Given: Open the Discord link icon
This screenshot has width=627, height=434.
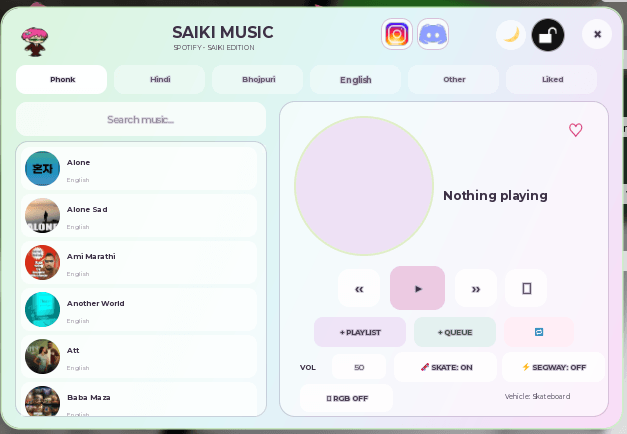Looking at the screenshot, I should [433, 34].
